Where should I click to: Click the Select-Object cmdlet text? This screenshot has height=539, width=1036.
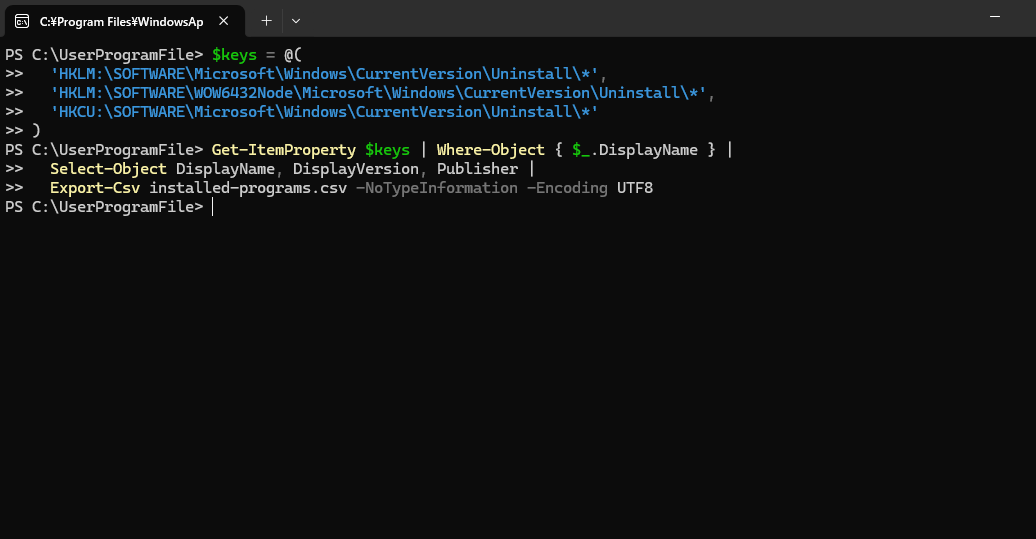(108, 169)
